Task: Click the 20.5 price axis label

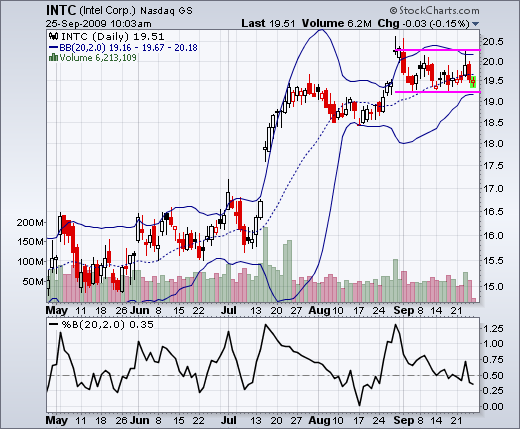Action: click(x=493, y=42)
